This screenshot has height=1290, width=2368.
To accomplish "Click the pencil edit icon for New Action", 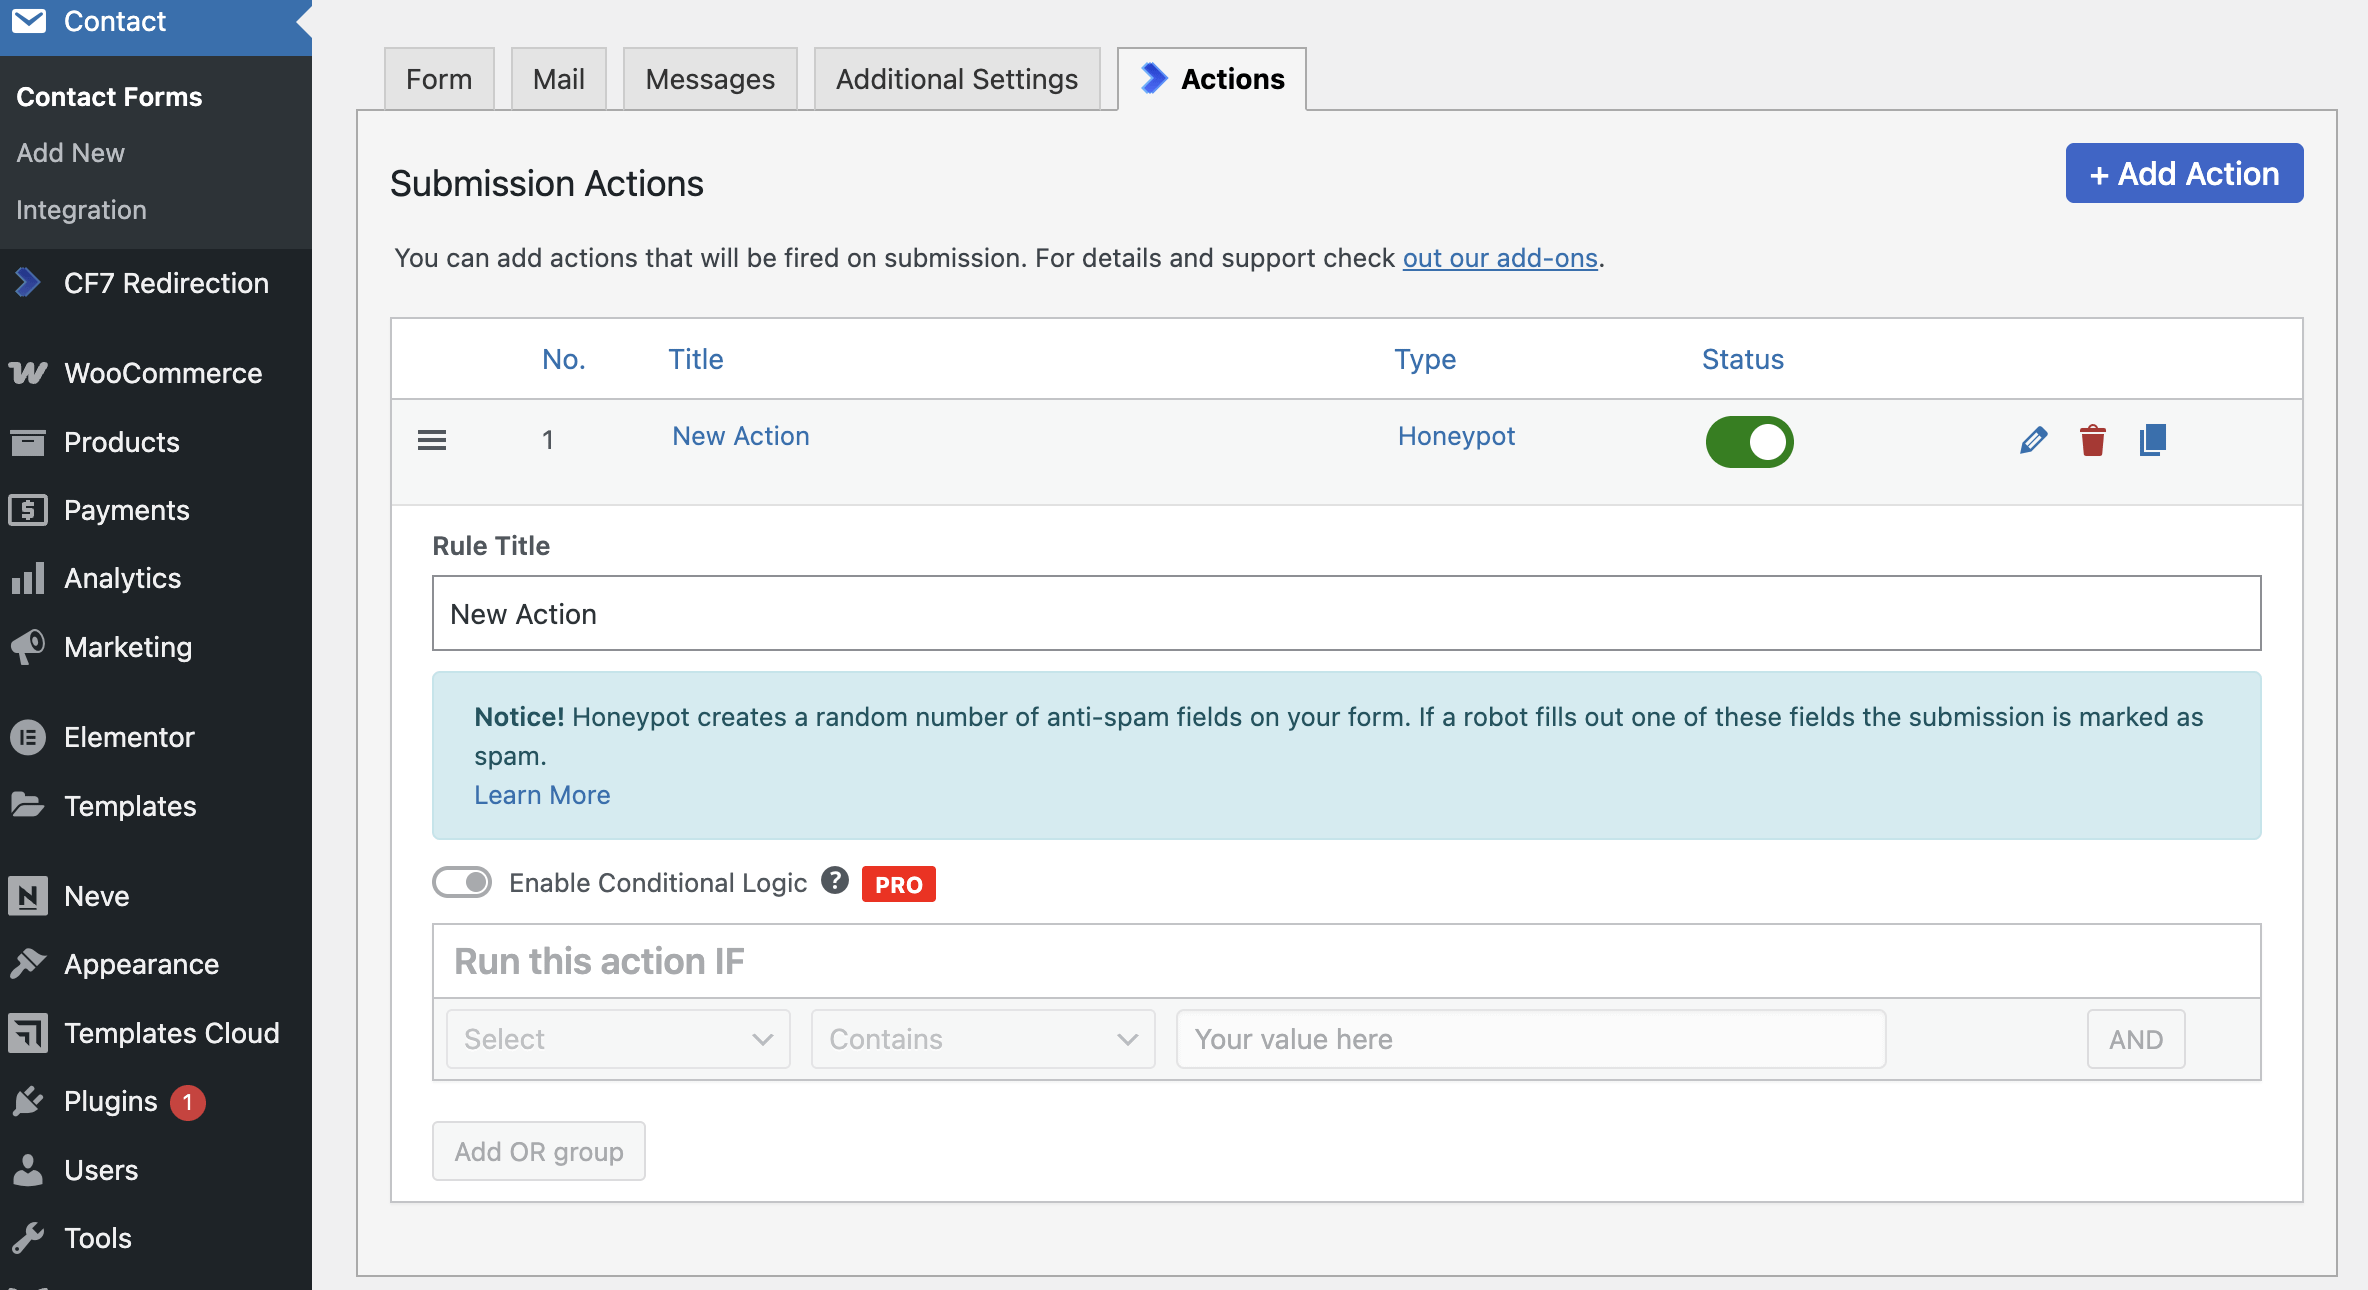I will 2033,440.
